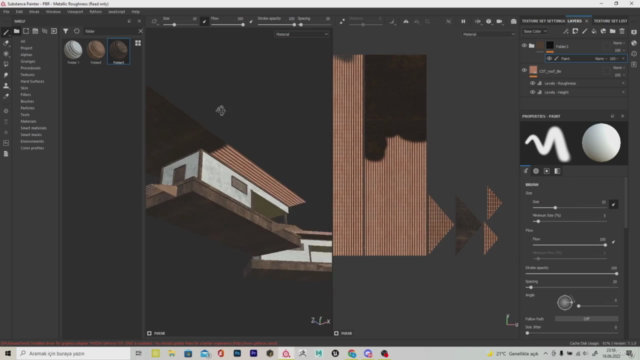640x360 pixels.
Task: Open Material dropdown in 2D viewport
Action: click(x=489, y=34)
